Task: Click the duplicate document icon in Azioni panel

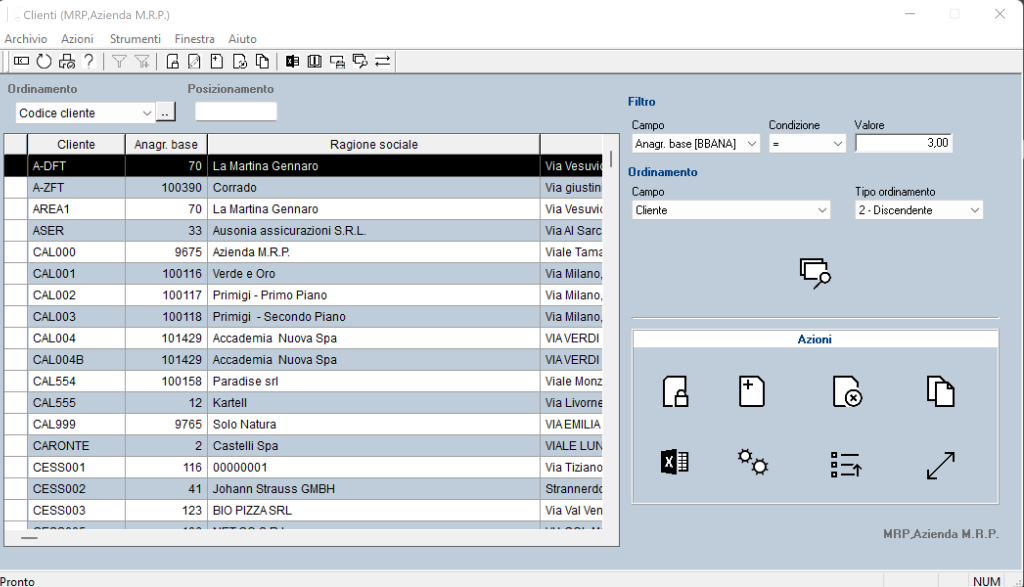Action: (940, 391)
